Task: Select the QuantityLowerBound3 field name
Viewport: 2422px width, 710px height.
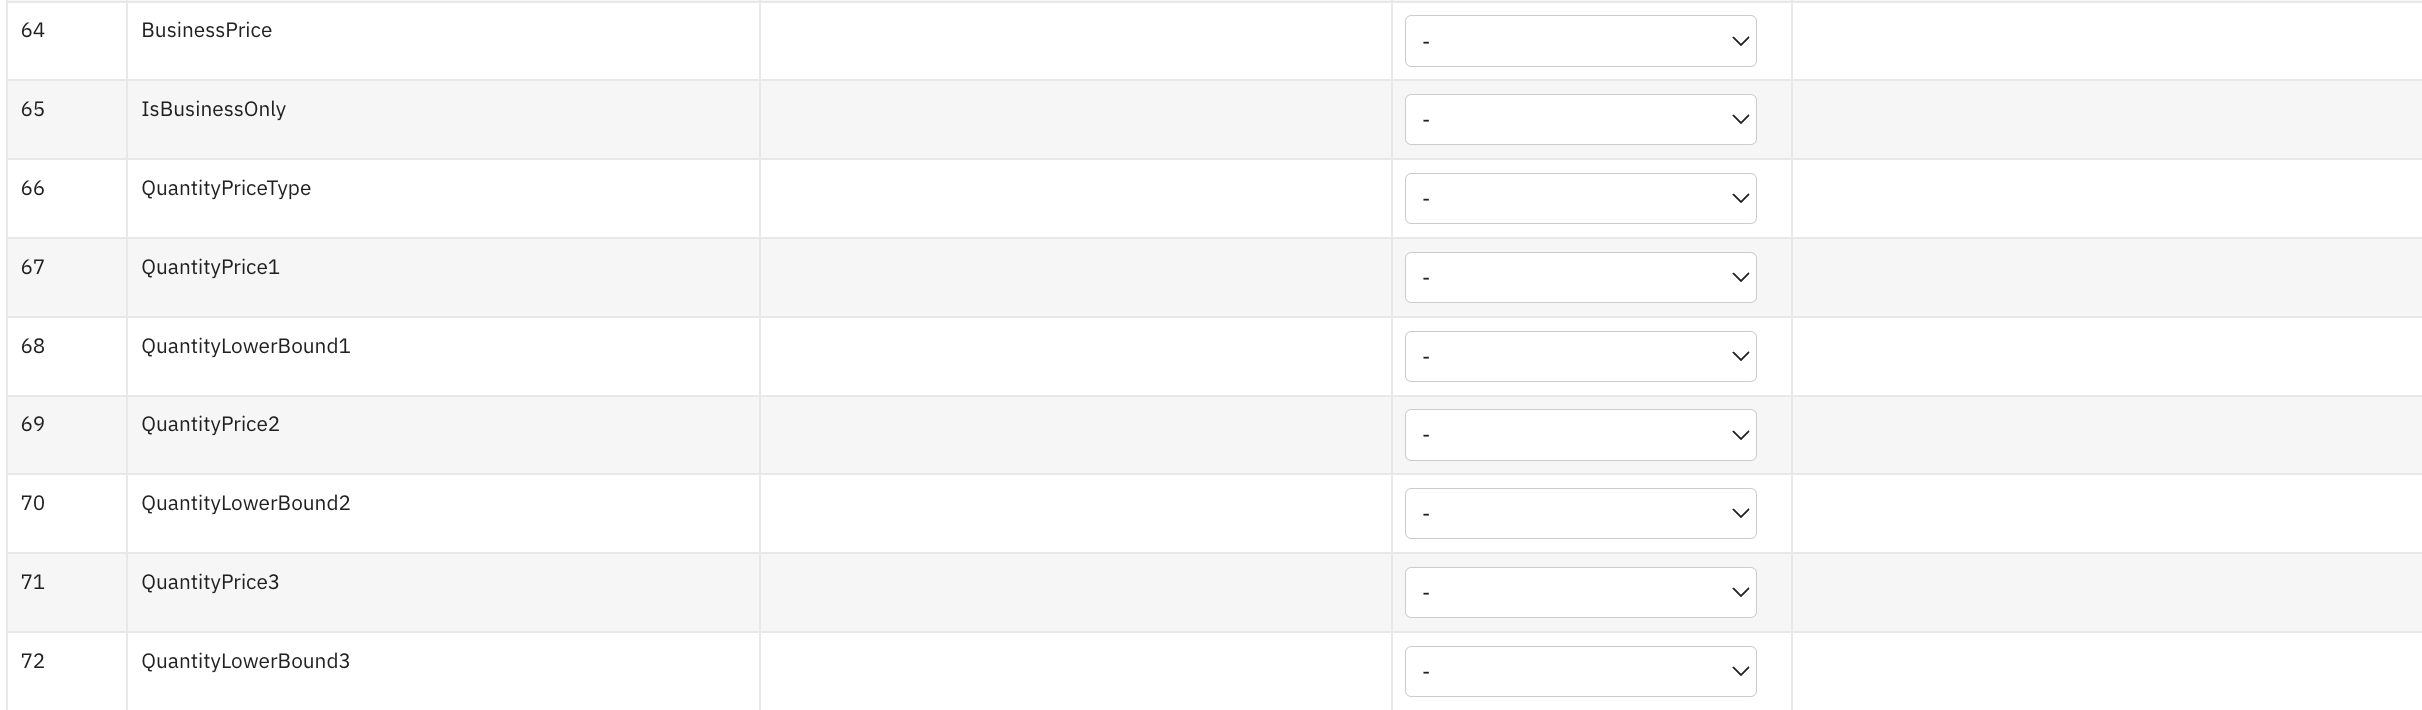Action: click(246, 661)
